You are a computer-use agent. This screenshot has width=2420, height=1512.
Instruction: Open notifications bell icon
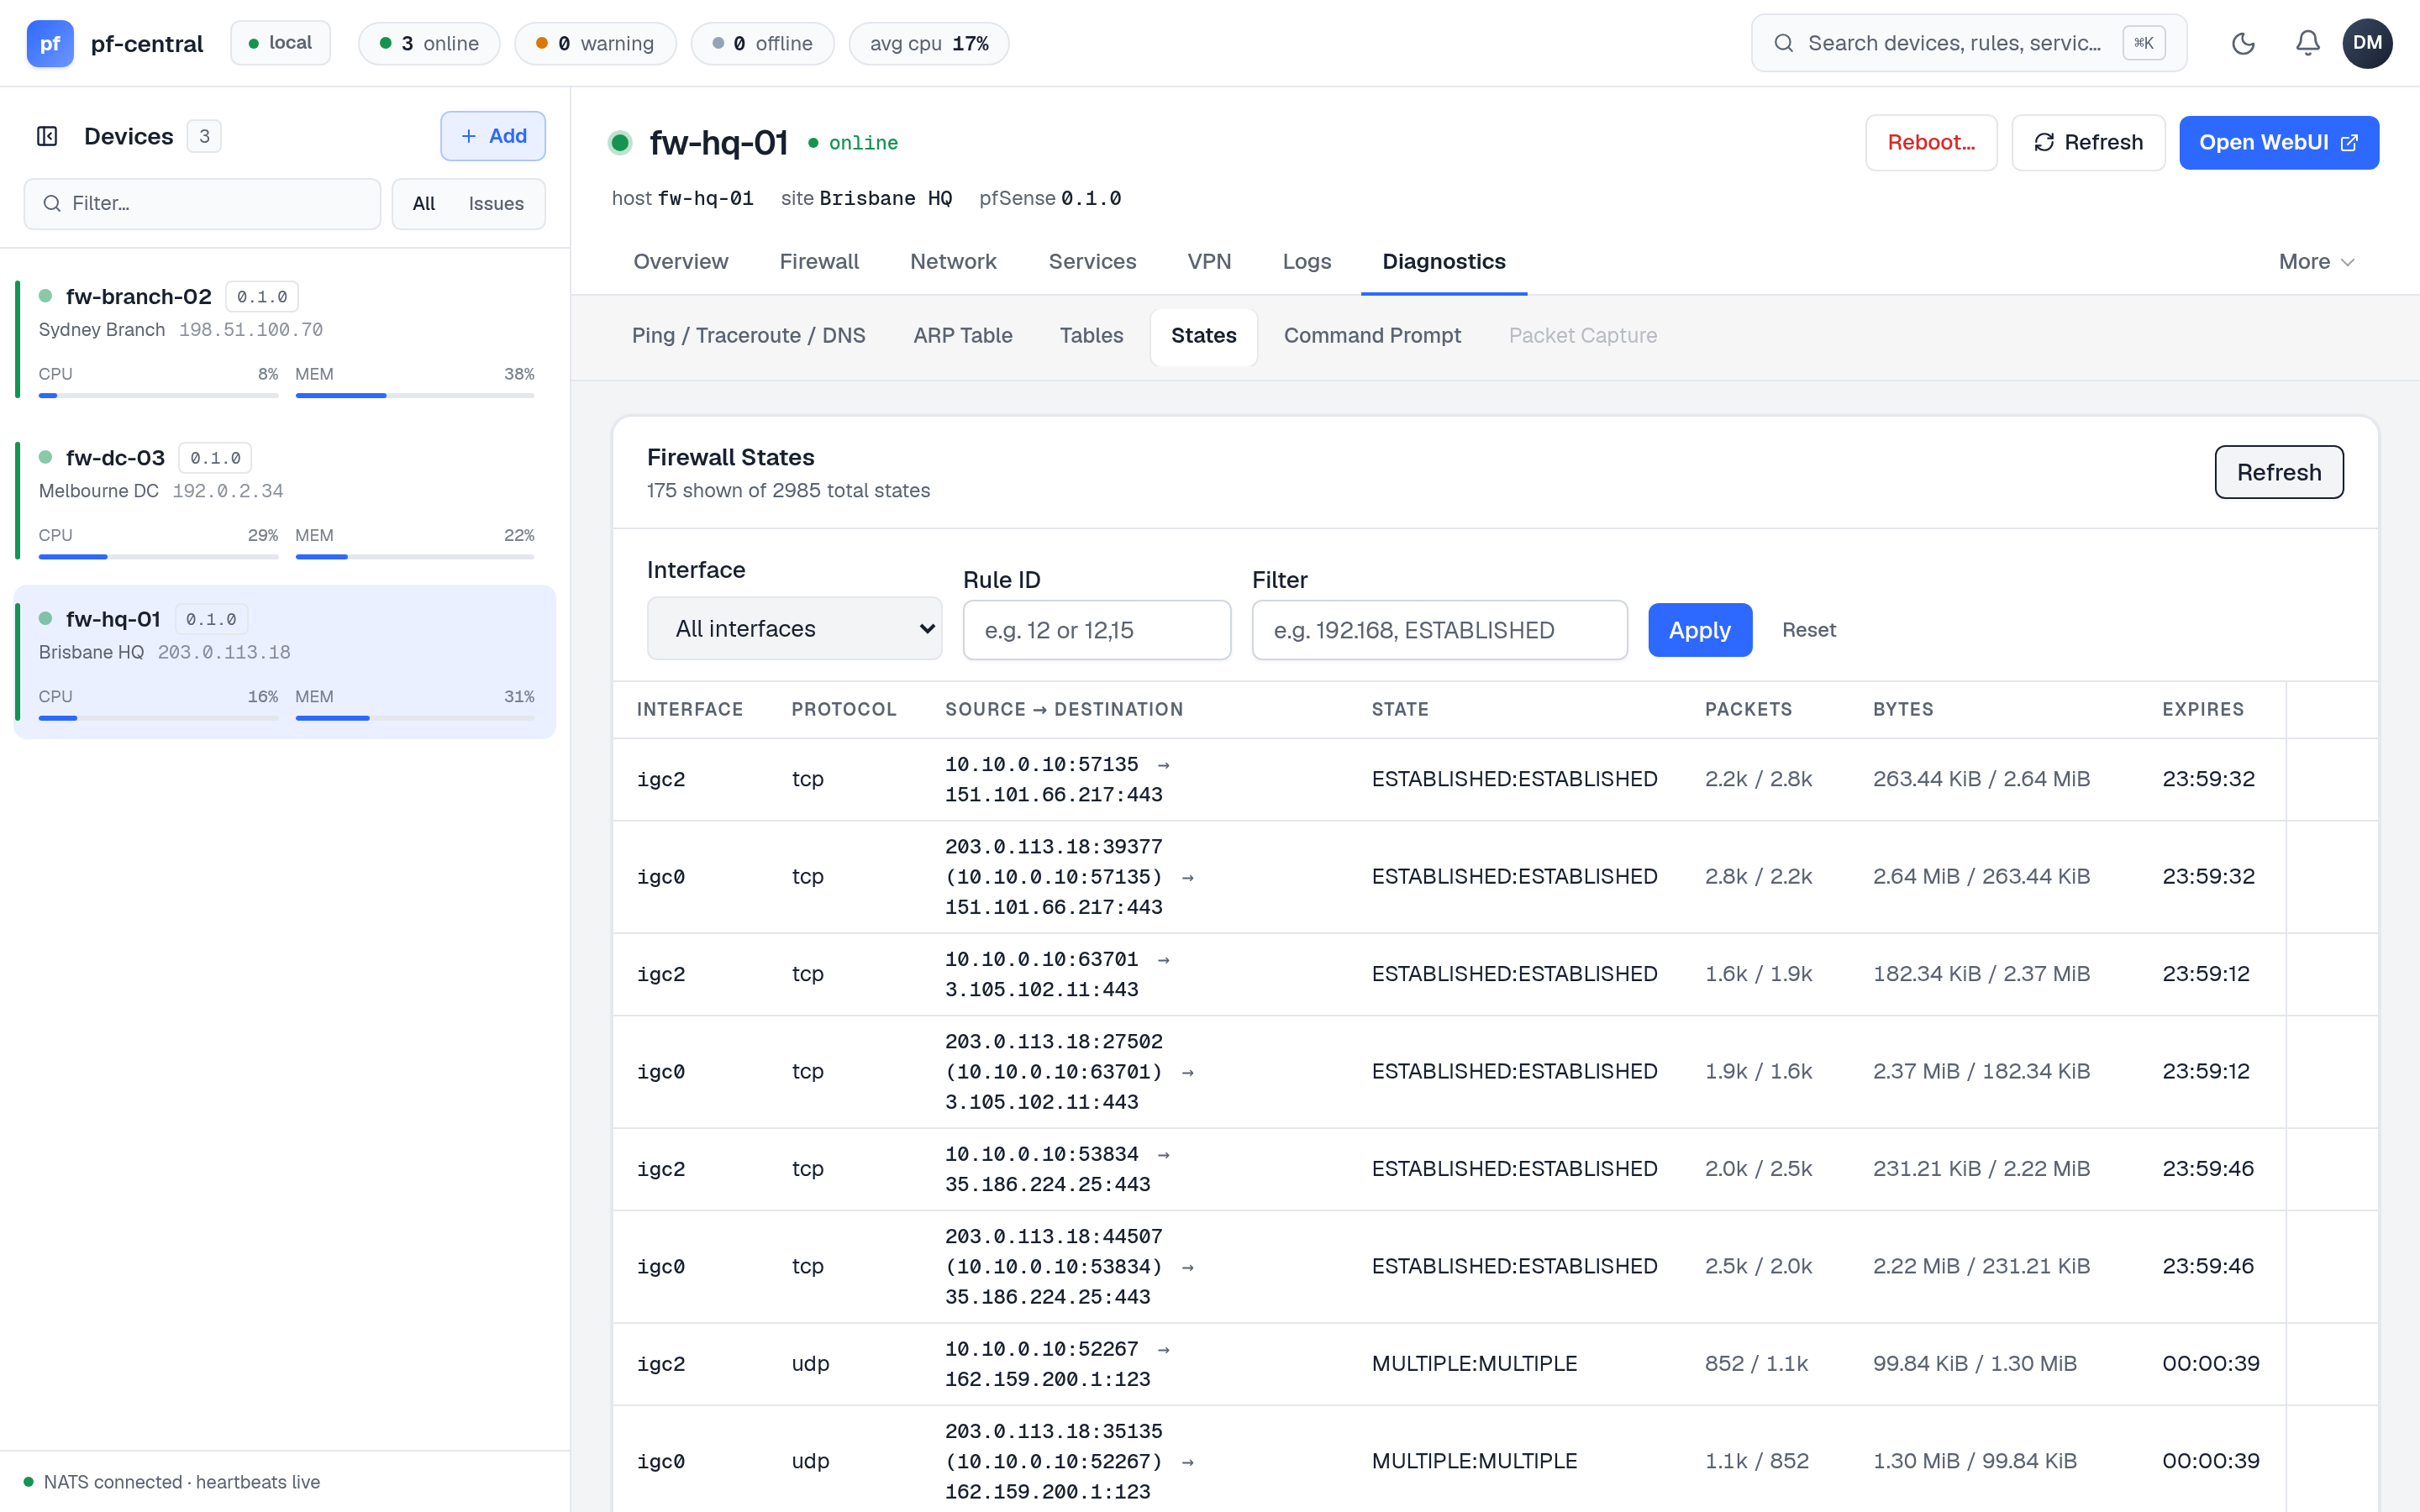pyautogui.click(x=2308, y=43)
